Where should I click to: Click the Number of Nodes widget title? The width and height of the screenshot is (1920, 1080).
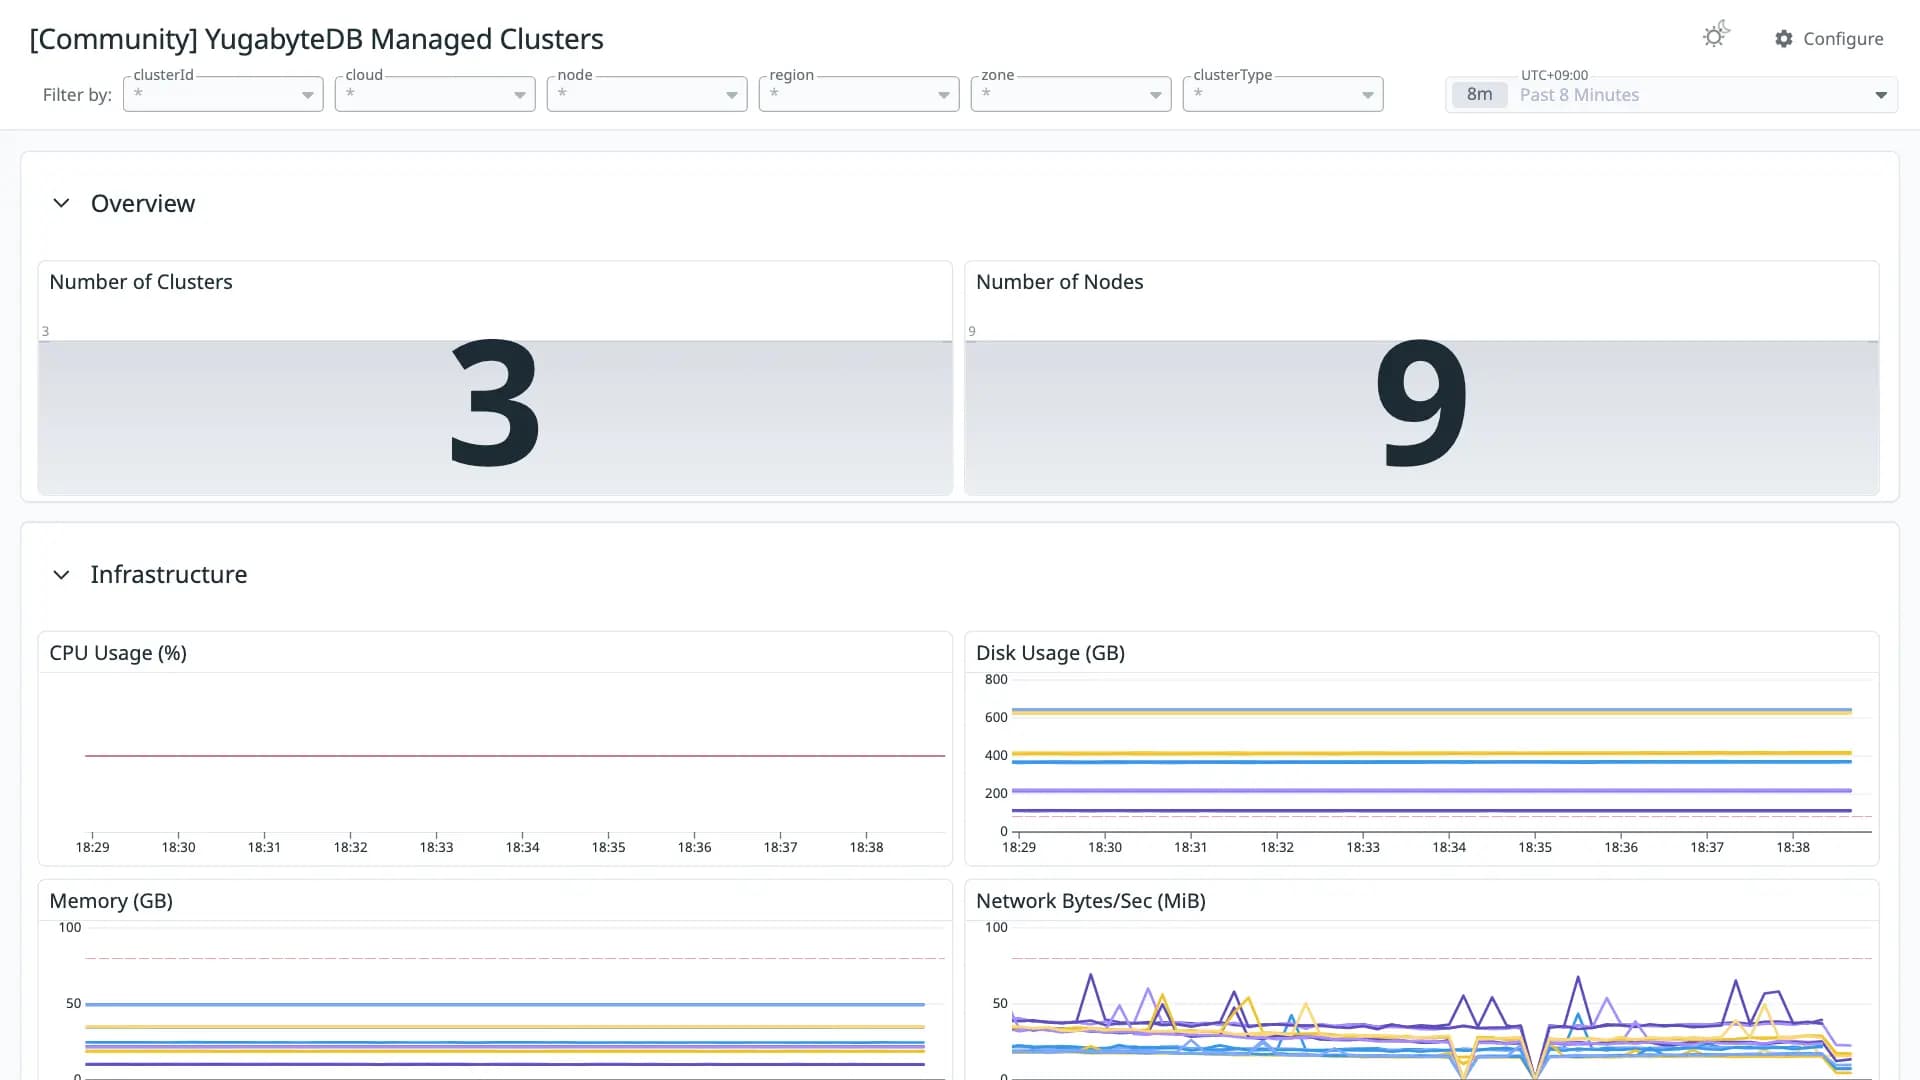coord(1059,282)
